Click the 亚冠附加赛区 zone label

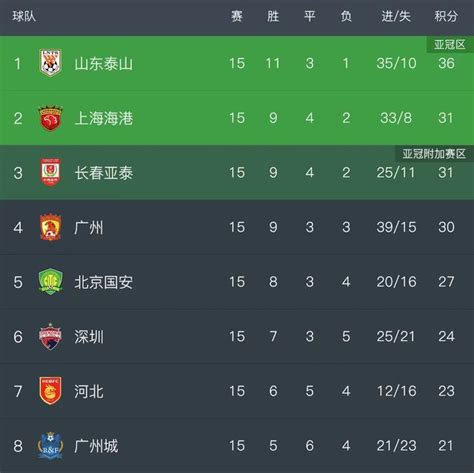click(x=434, y=153)
